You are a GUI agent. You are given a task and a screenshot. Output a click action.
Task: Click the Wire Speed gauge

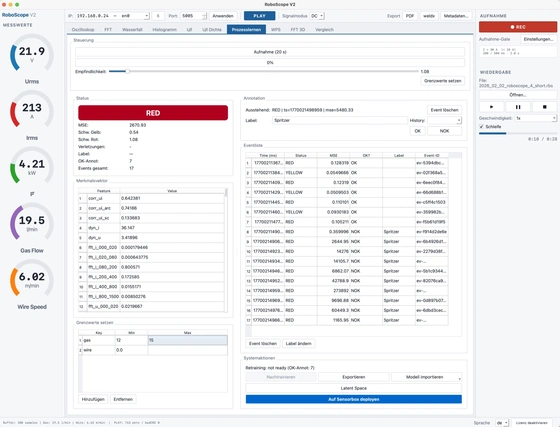pos(32,279)
